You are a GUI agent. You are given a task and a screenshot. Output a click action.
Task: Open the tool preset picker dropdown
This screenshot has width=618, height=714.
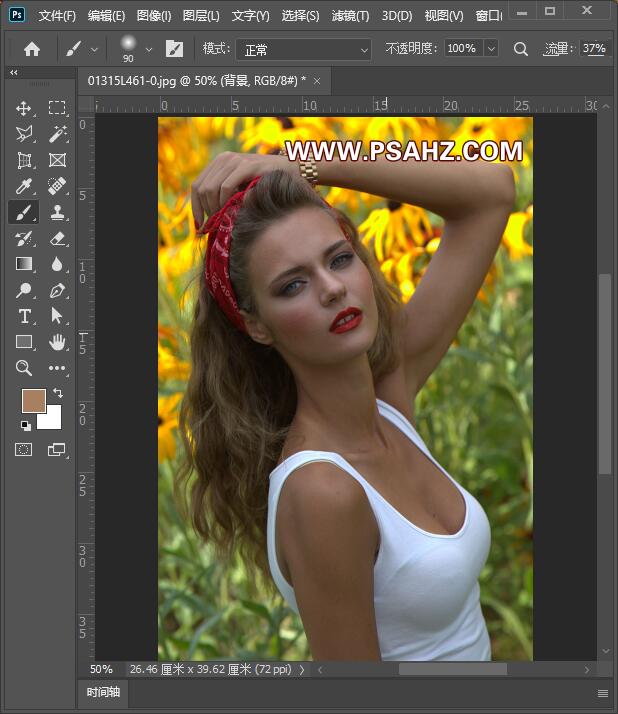pos(94,49)
